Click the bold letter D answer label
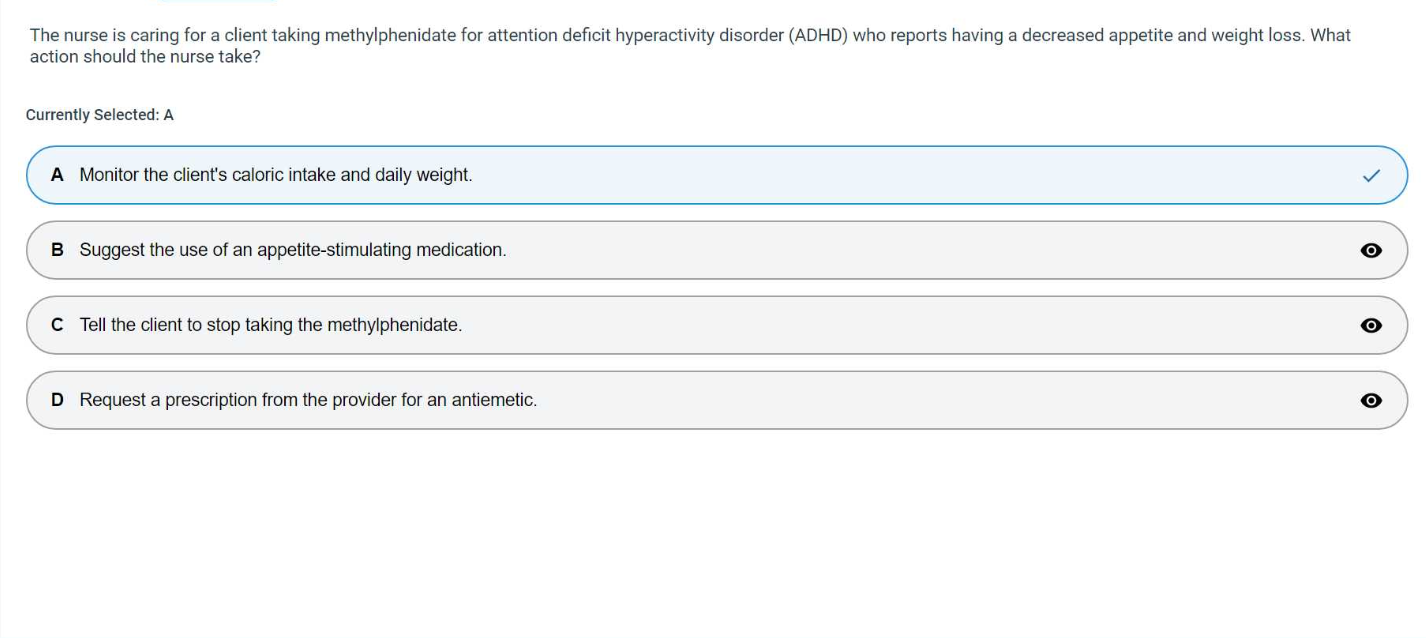This screenshot has height=638, width=1426. pos(57,400)
